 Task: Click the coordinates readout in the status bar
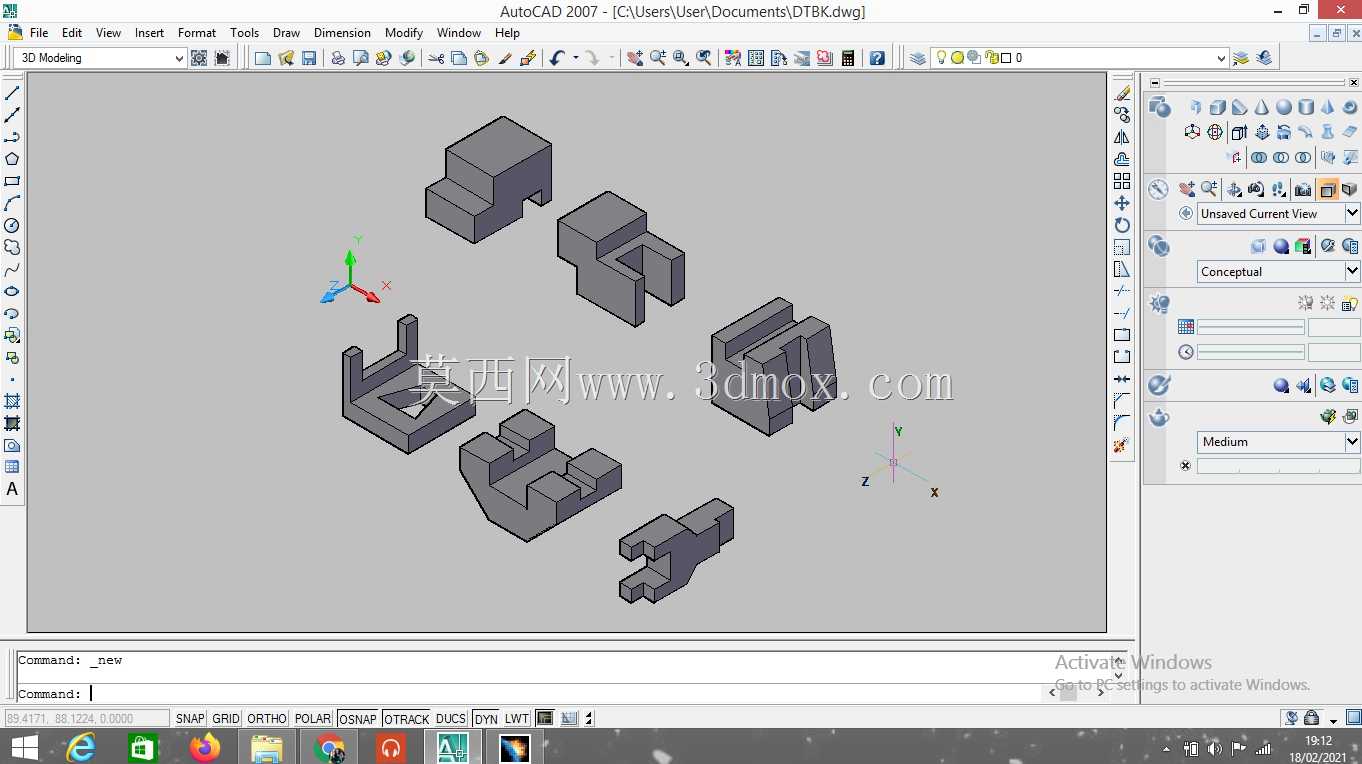[86, 718]
